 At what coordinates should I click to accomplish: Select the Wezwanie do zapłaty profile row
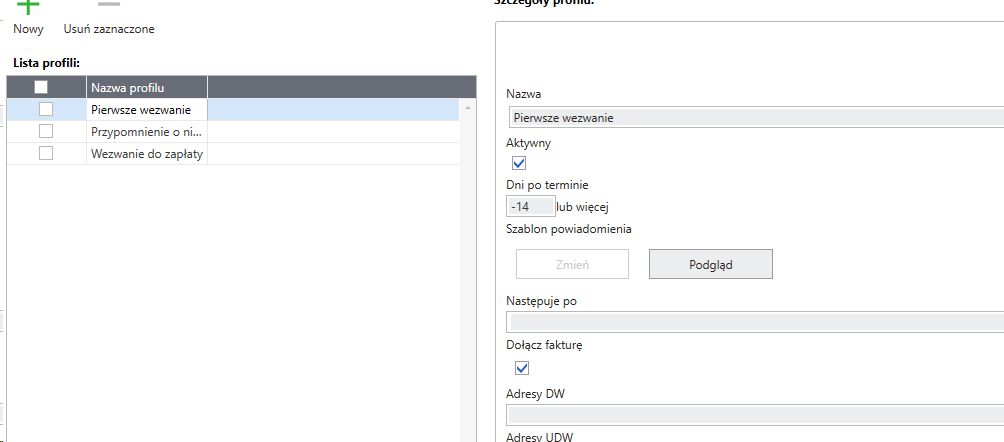(147, 153)
